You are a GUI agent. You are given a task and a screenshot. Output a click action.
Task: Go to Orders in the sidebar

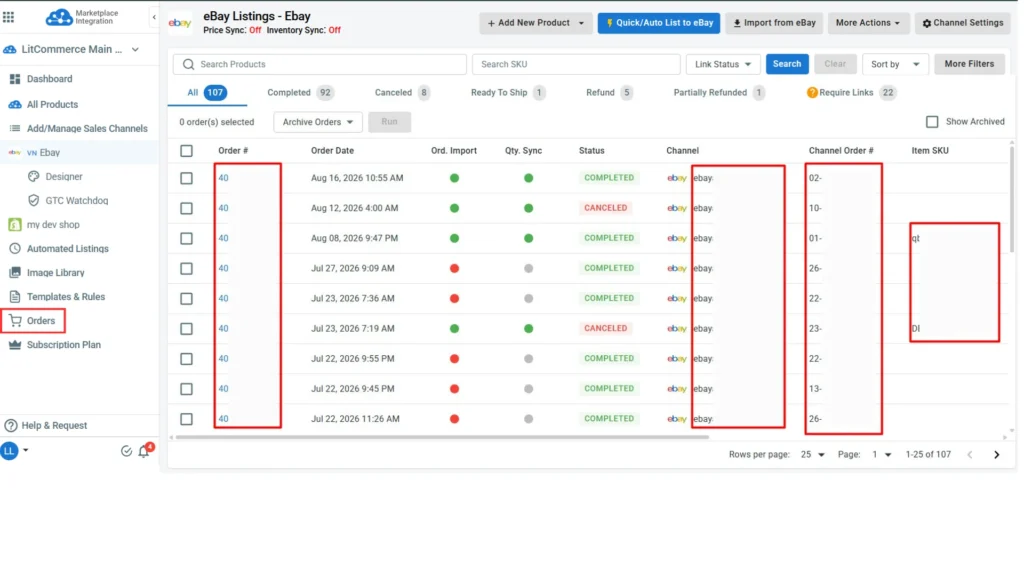tap(40, 321)
